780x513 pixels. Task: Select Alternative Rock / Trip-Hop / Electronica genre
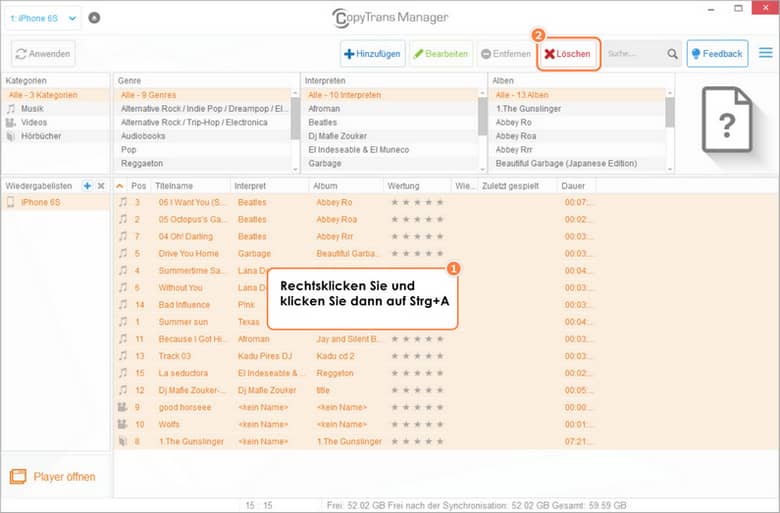[203, 122]
